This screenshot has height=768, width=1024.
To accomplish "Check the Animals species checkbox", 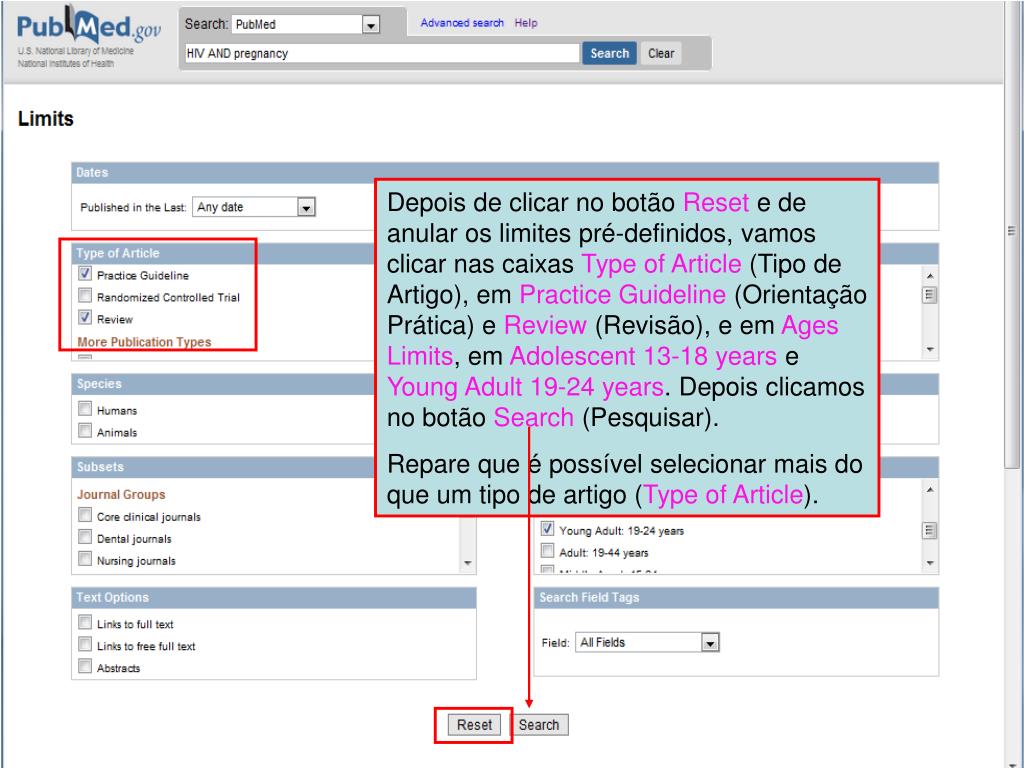I will [85, 431].
